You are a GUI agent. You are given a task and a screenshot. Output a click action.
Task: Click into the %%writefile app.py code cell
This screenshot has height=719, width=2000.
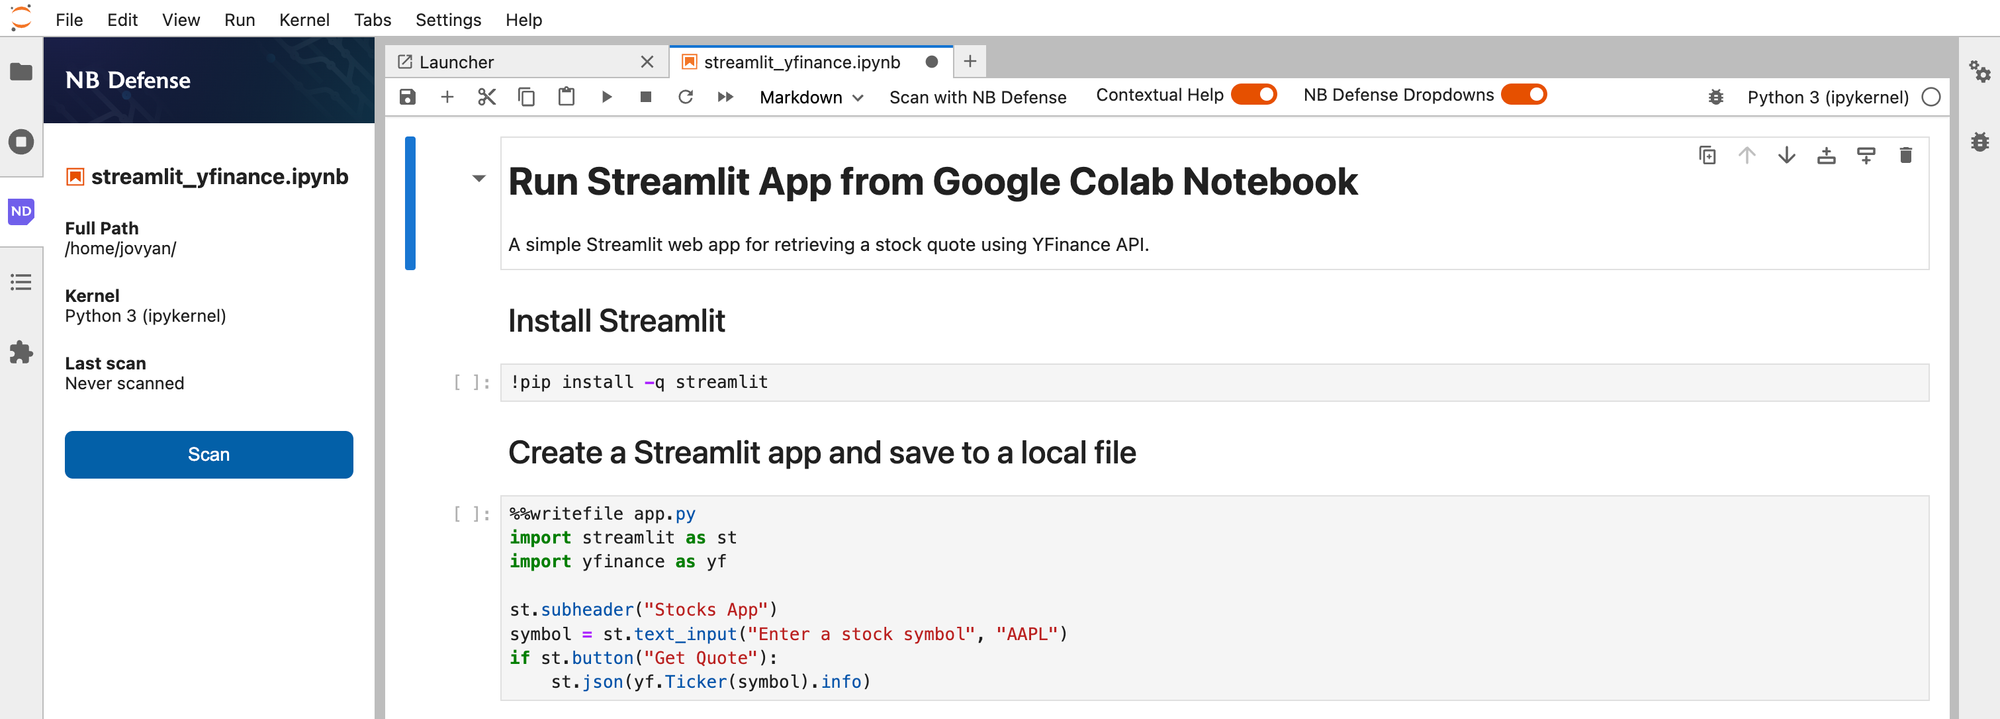[x=1214, y=598]
